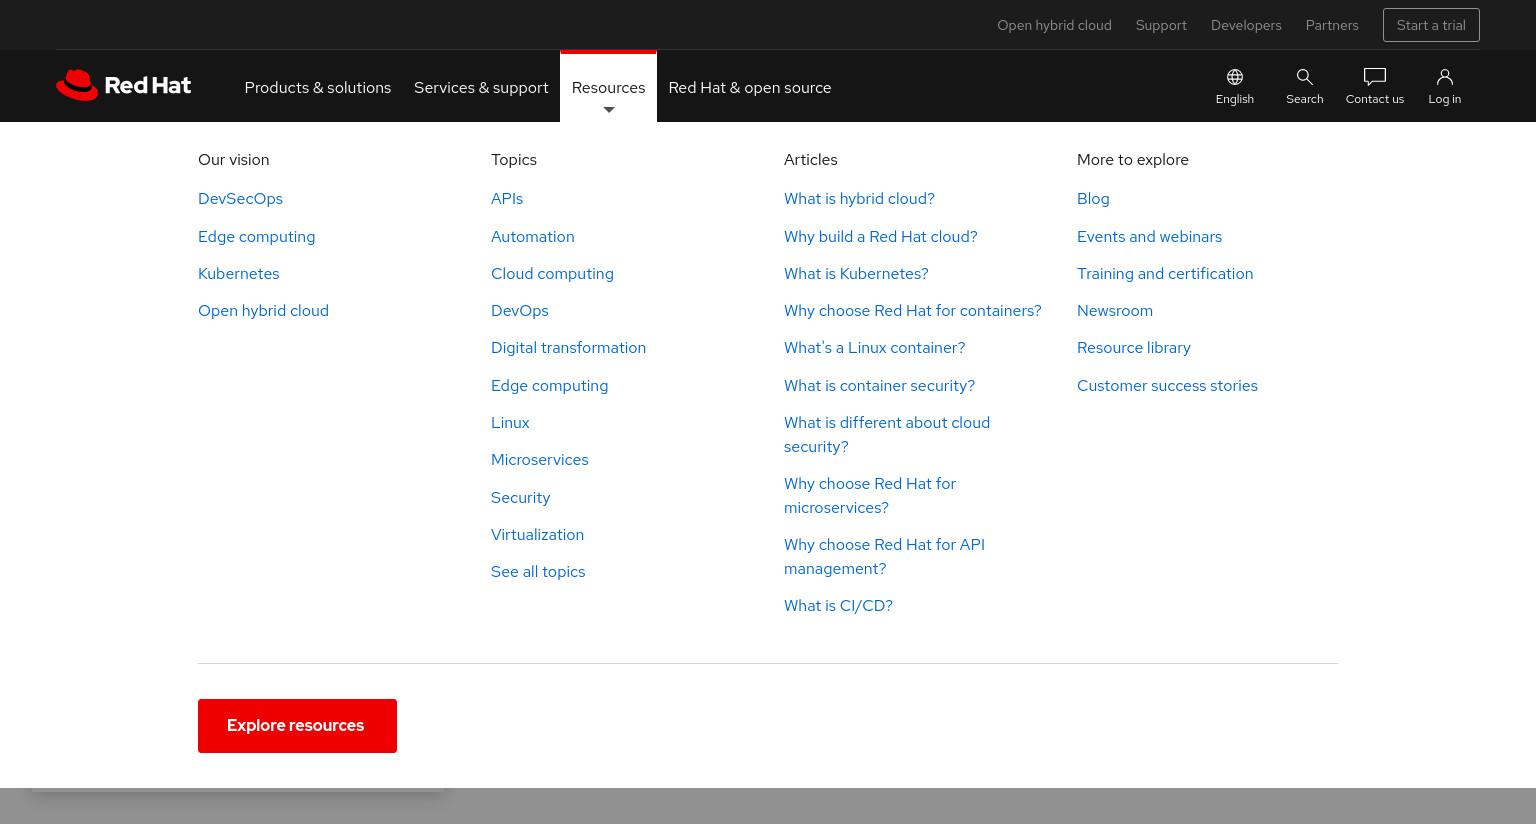Open Red Hat & open source menu
1536x824 pixels.
point(750,88)
